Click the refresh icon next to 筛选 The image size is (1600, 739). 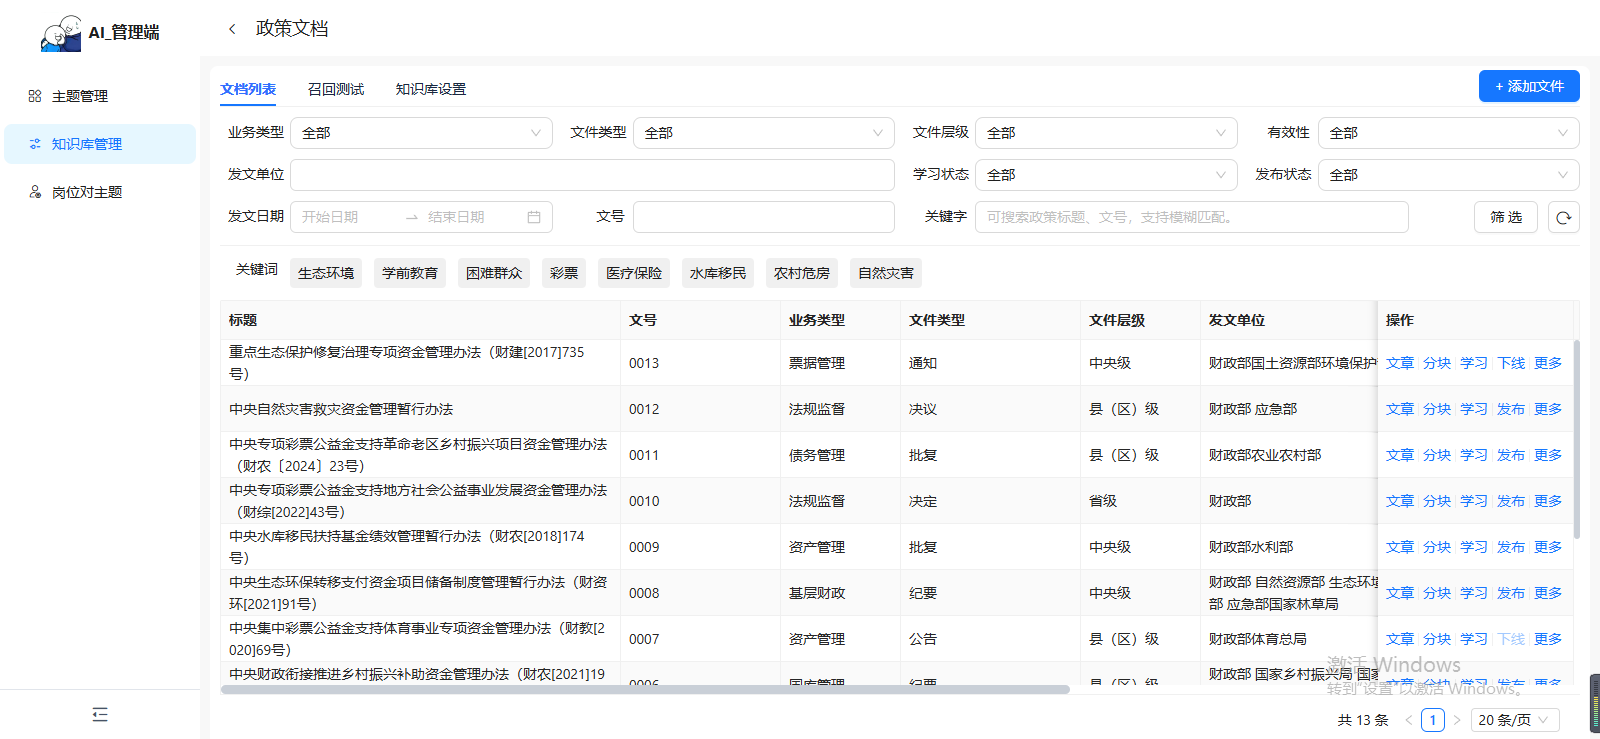tap(1563, 217)
